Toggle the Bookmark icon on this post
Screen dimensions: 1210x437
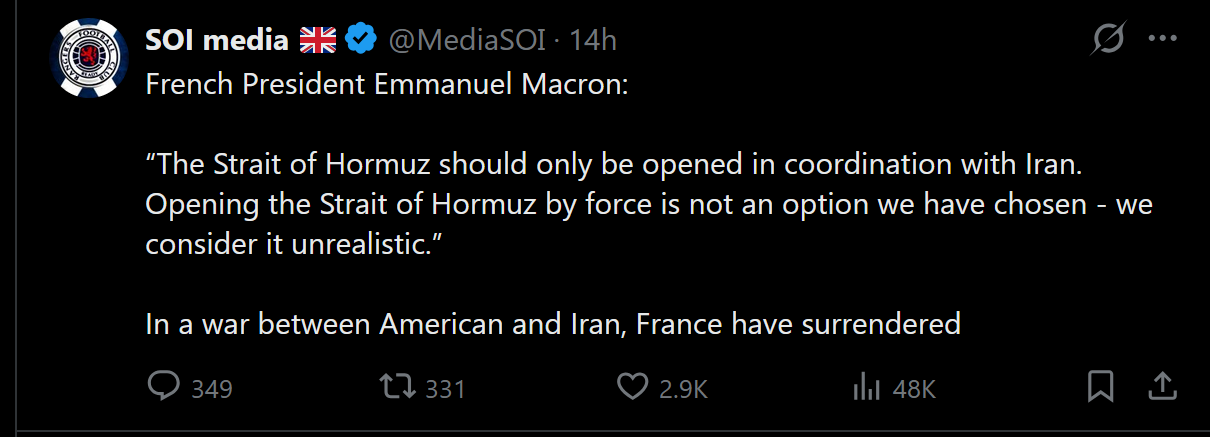1101,387
